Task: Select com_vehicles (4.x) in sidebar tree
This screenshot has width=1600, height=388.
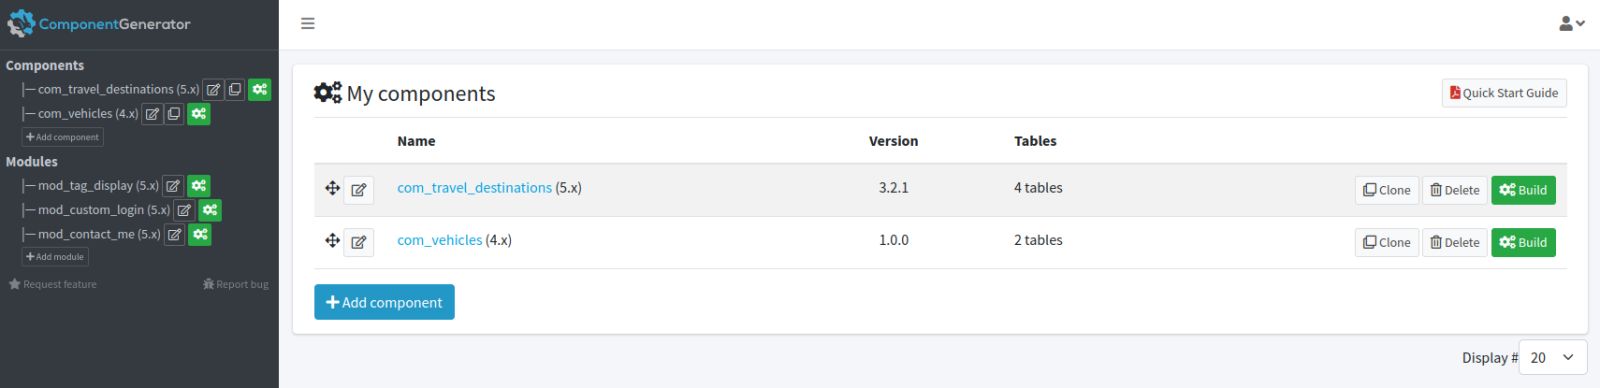Action: pos(88,114)
